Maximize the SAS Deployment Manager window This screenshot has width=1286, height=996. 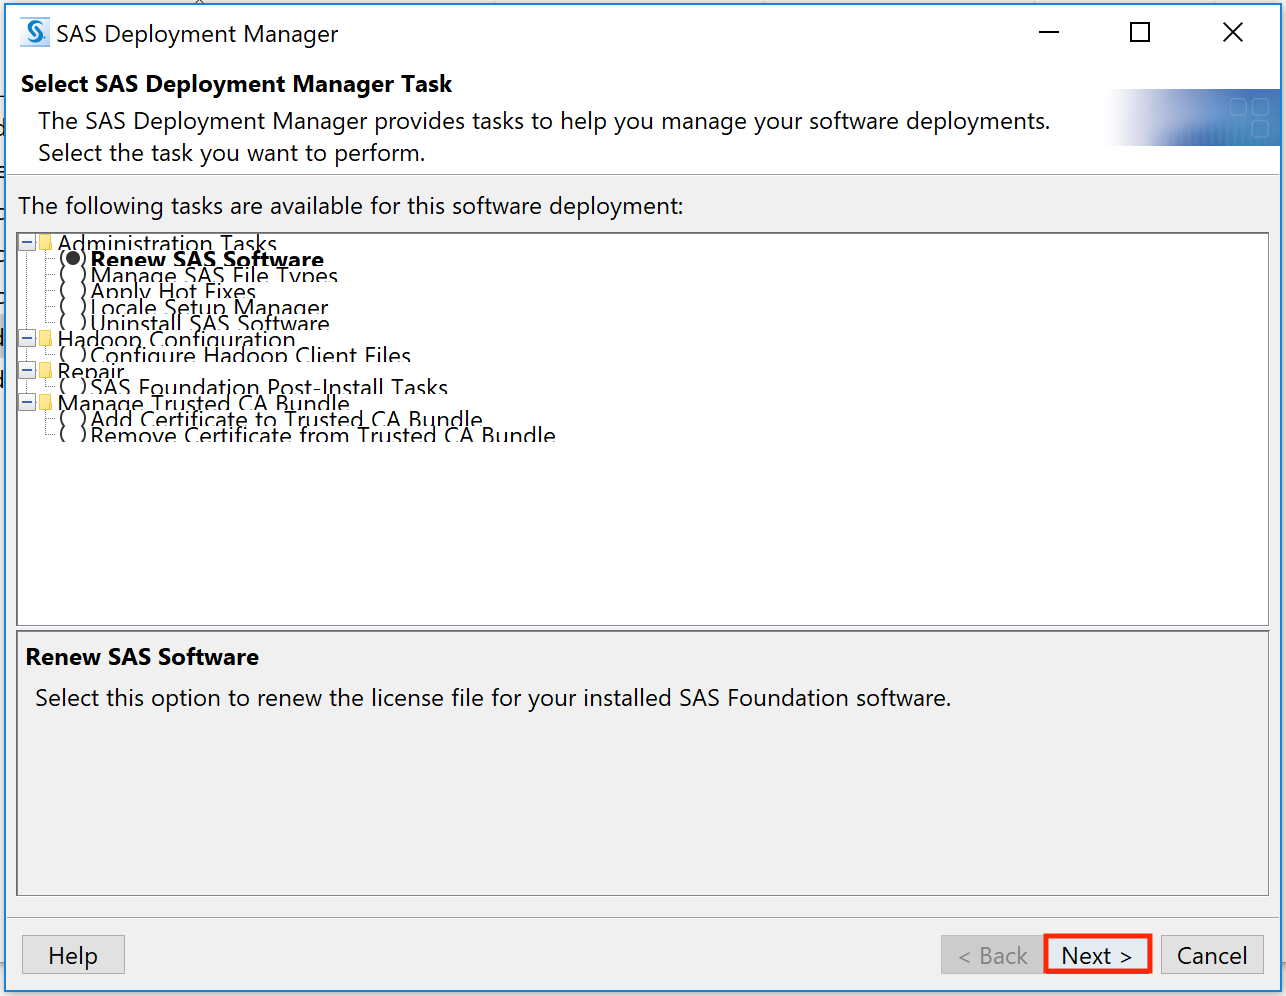coord(1139,33)
